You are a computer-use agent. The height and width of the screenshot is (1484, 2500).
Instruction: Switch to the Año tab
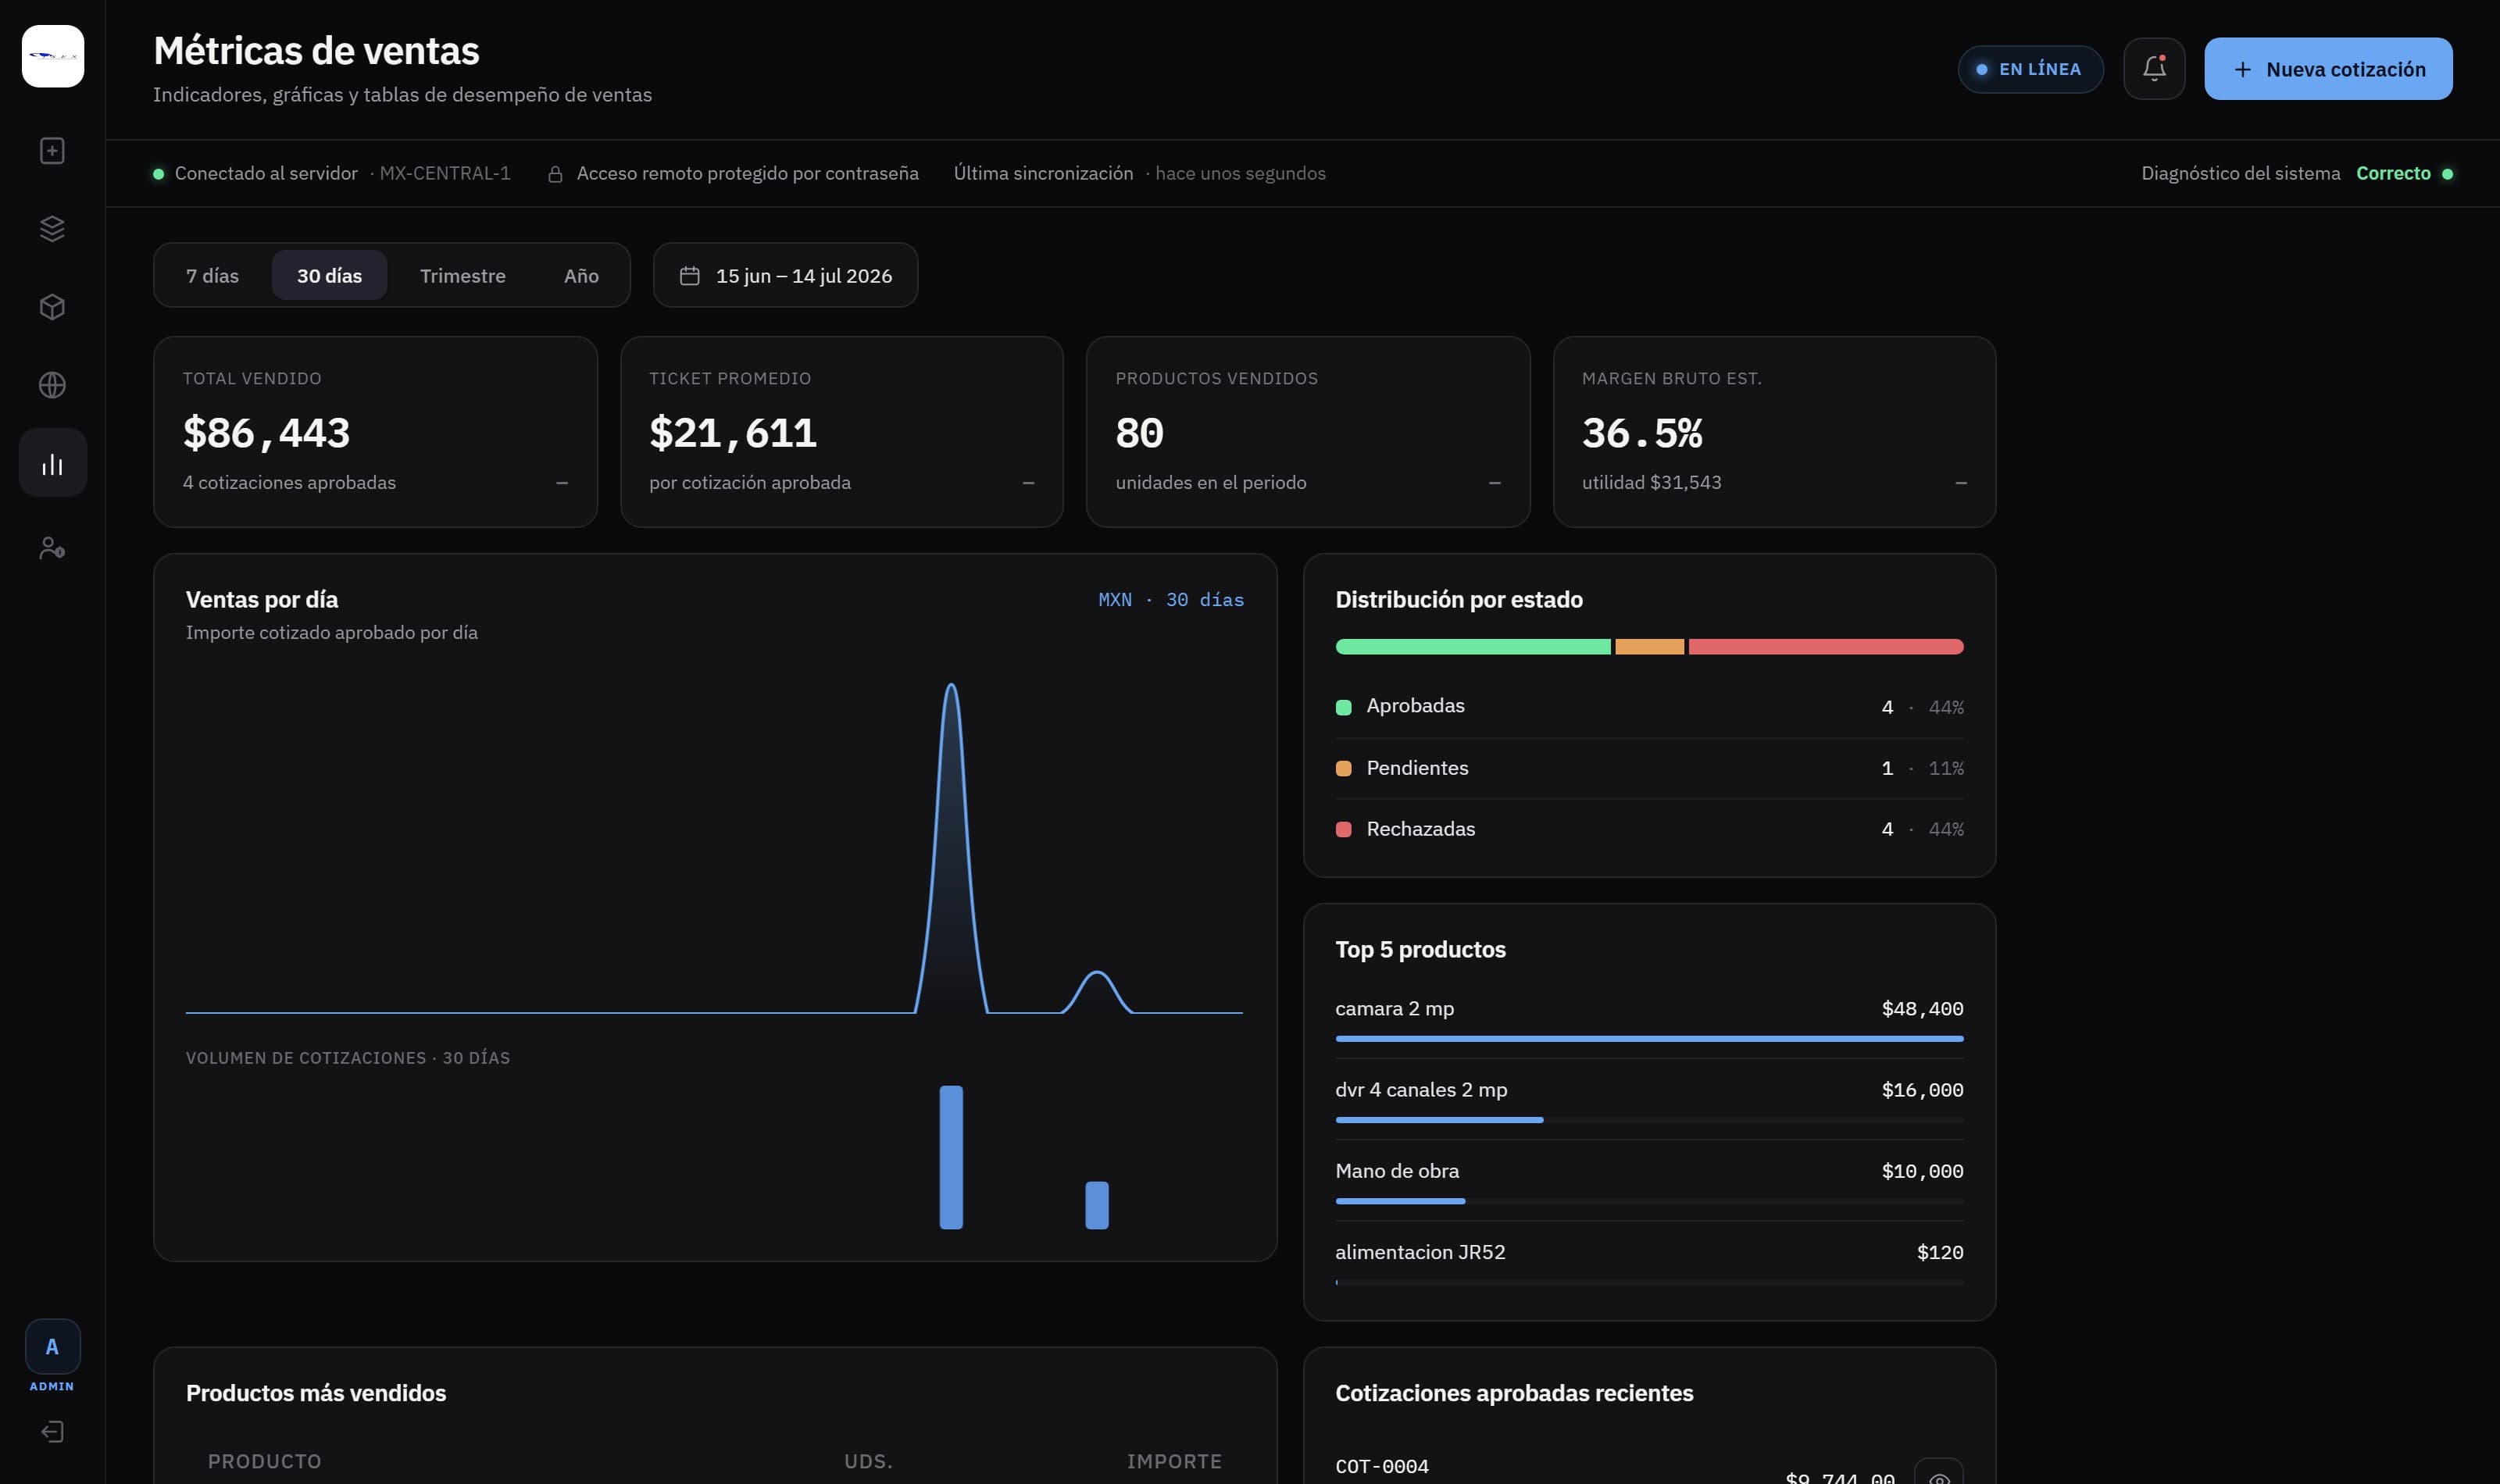pyautogui.click(x=581, y=275)
